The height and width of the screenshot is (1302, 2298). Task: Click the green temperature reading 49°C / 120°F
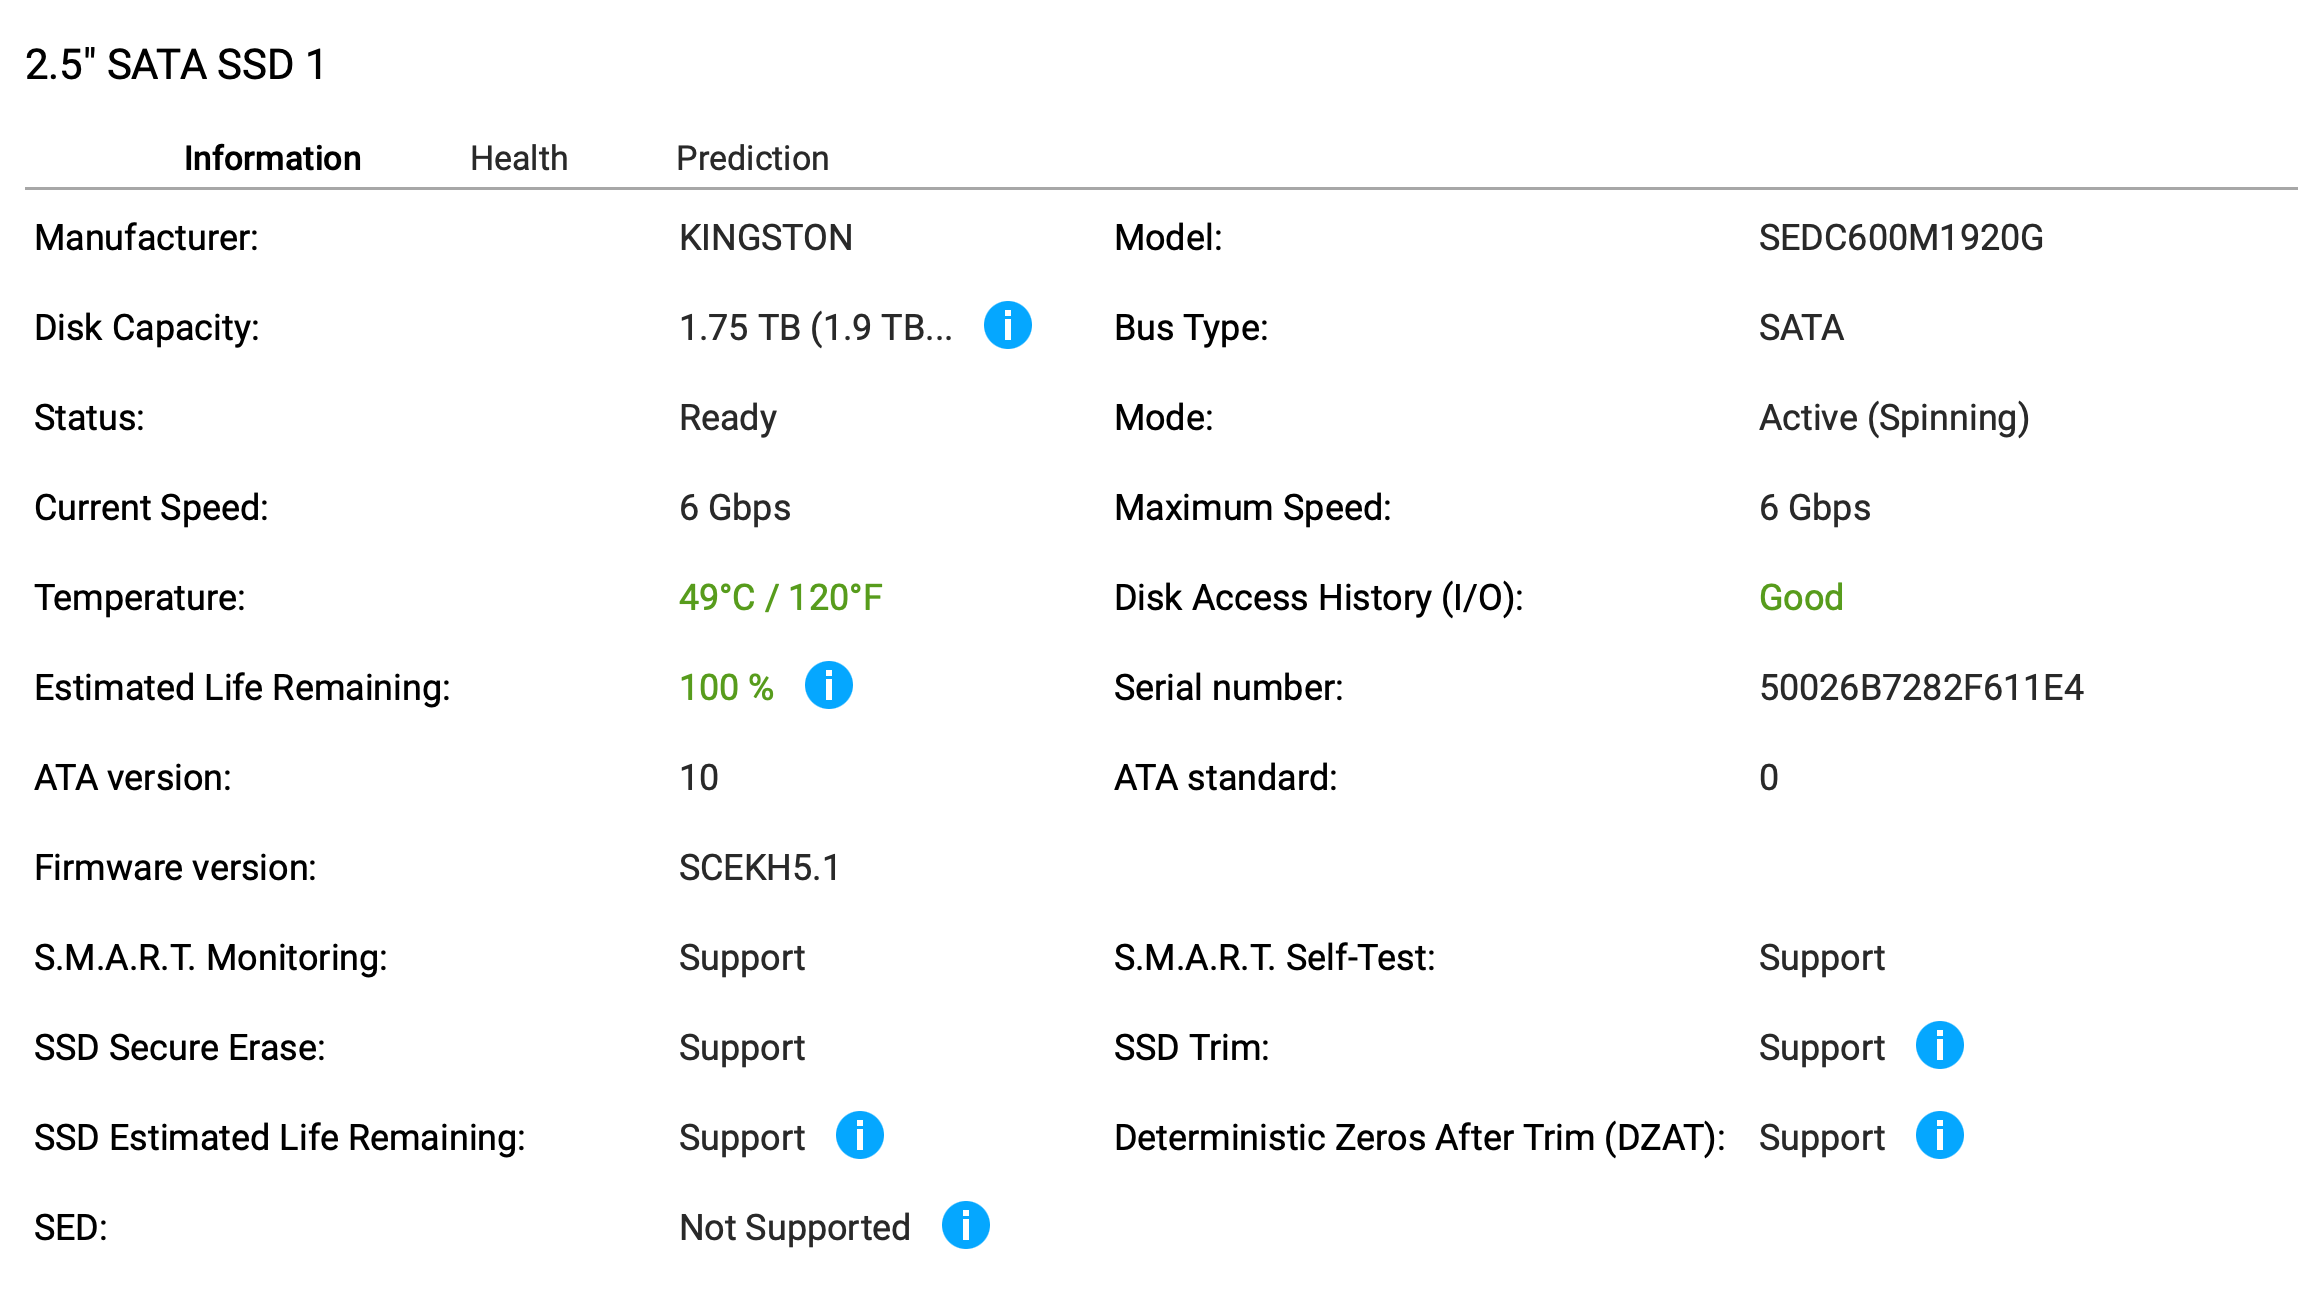780,598
